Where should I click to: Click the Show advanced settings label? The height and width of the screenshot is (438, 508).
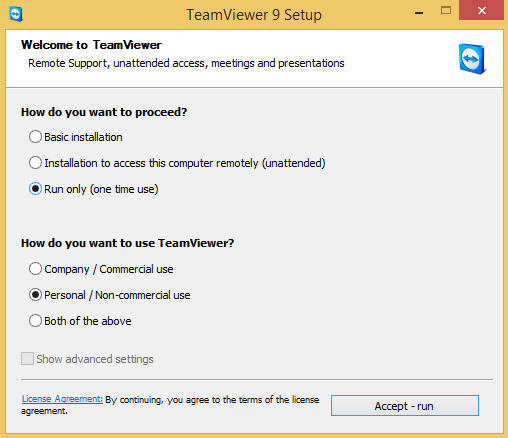coord(95,359)
